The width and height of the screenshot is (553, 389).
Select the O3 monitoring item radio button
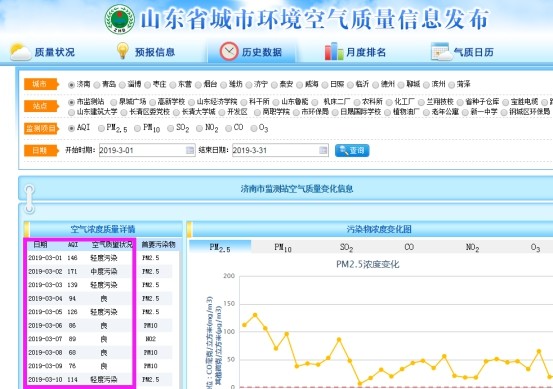click(254, 128)
